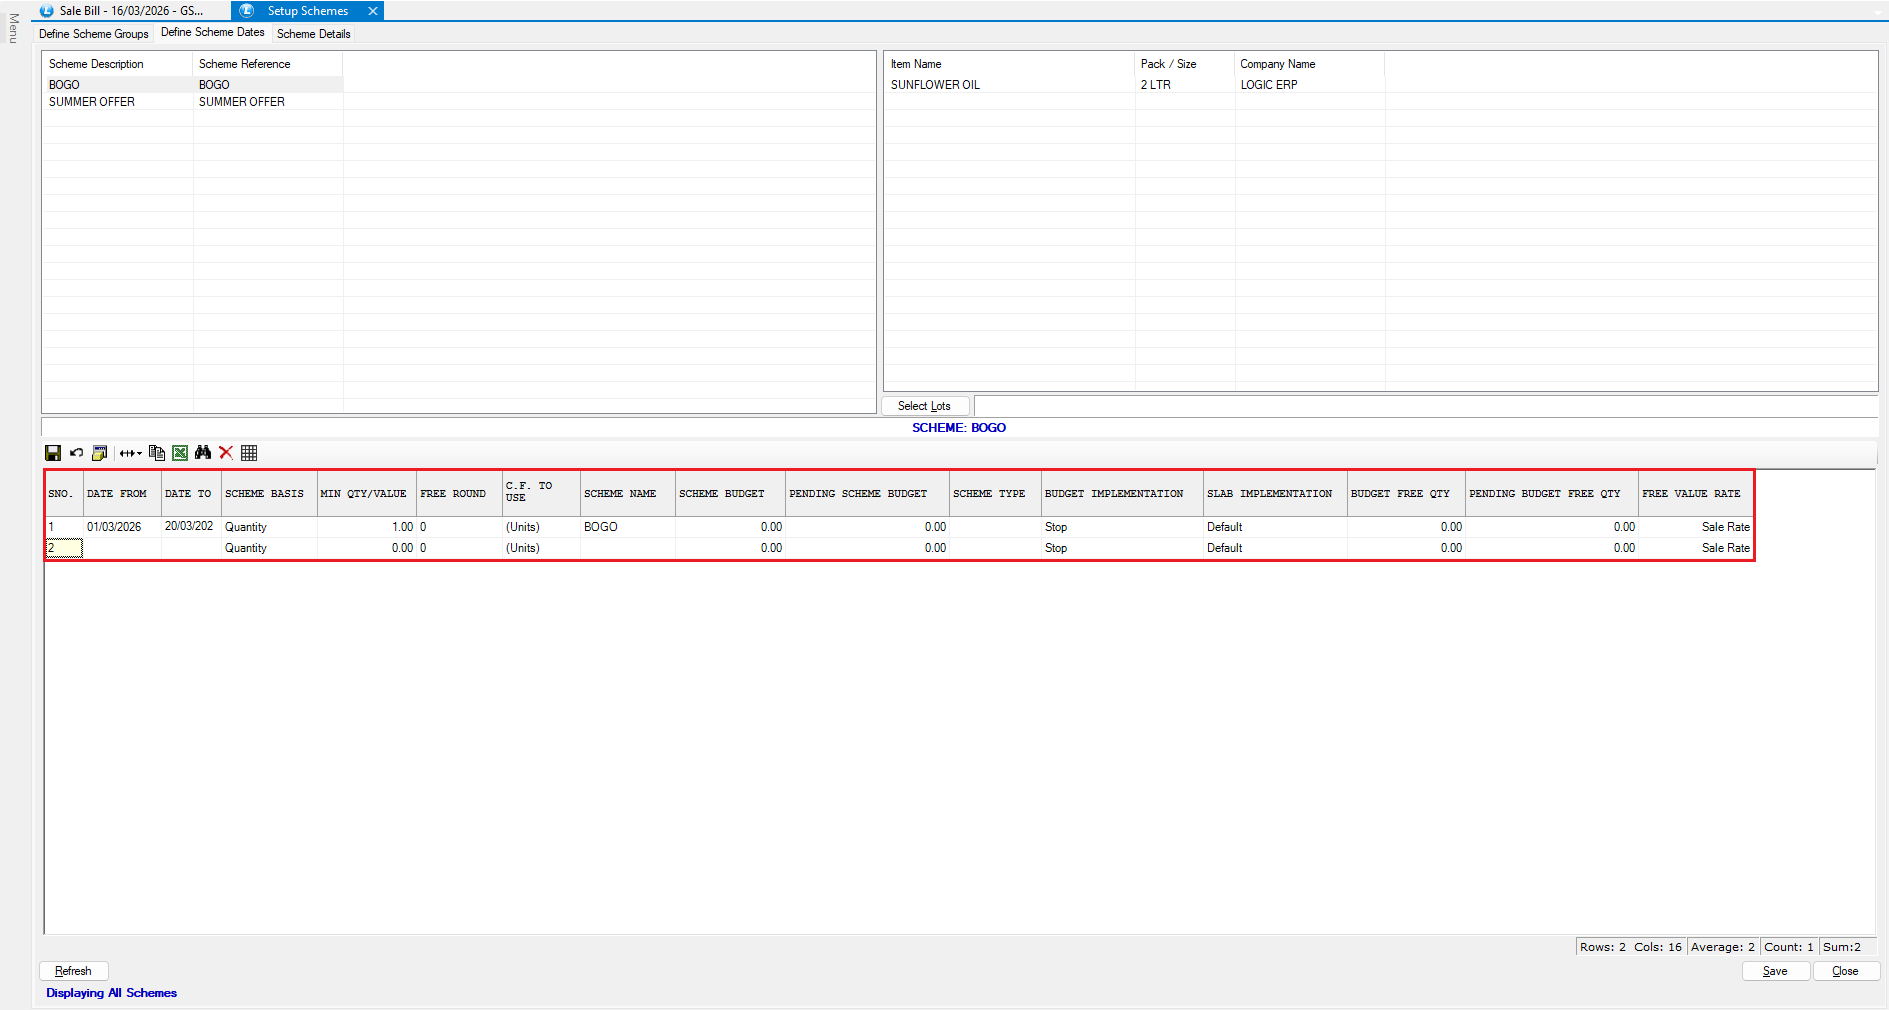Image resolution: width=1889 pixels, height=1010 pixels.
Task: Click the grid layout settings icon
Action: click(x=99, y=453)
